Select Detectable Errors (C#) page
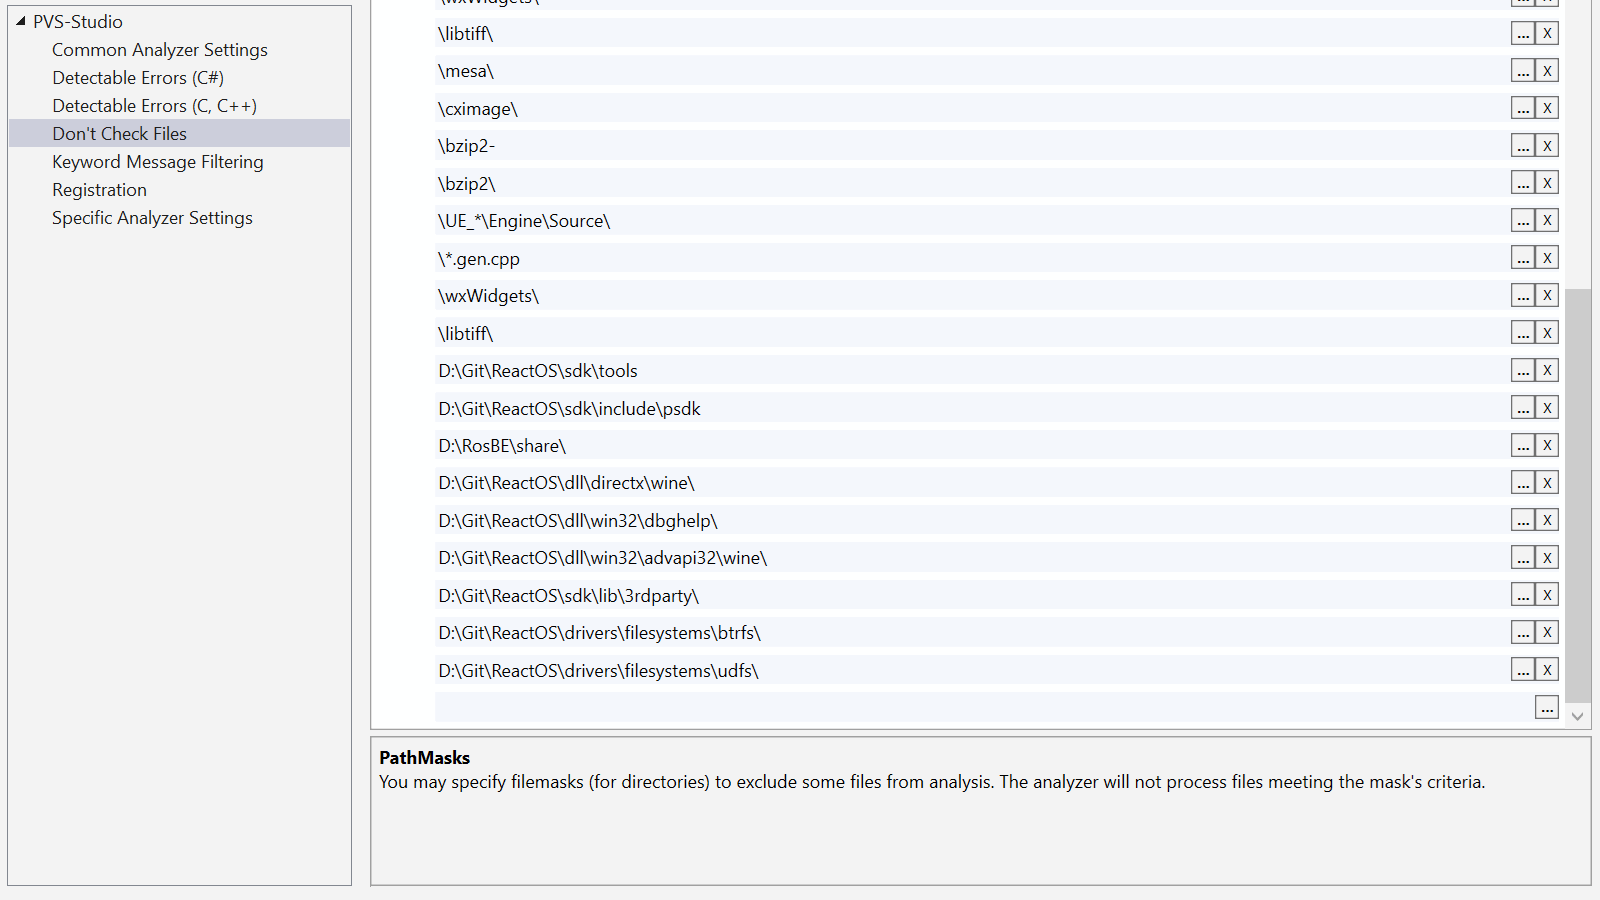The width and height of the screenshot is (1600, 900). coord(137,77)
